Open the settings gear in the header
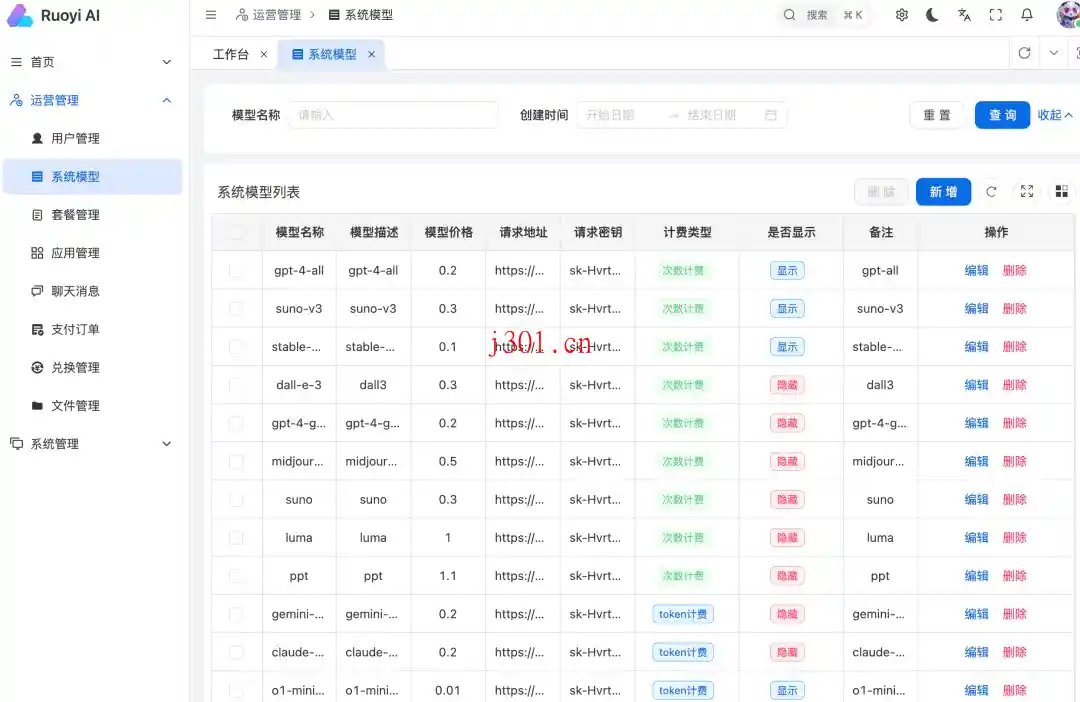The height and width of the screenshot is (702, 1080). click(x=901, y=15)
